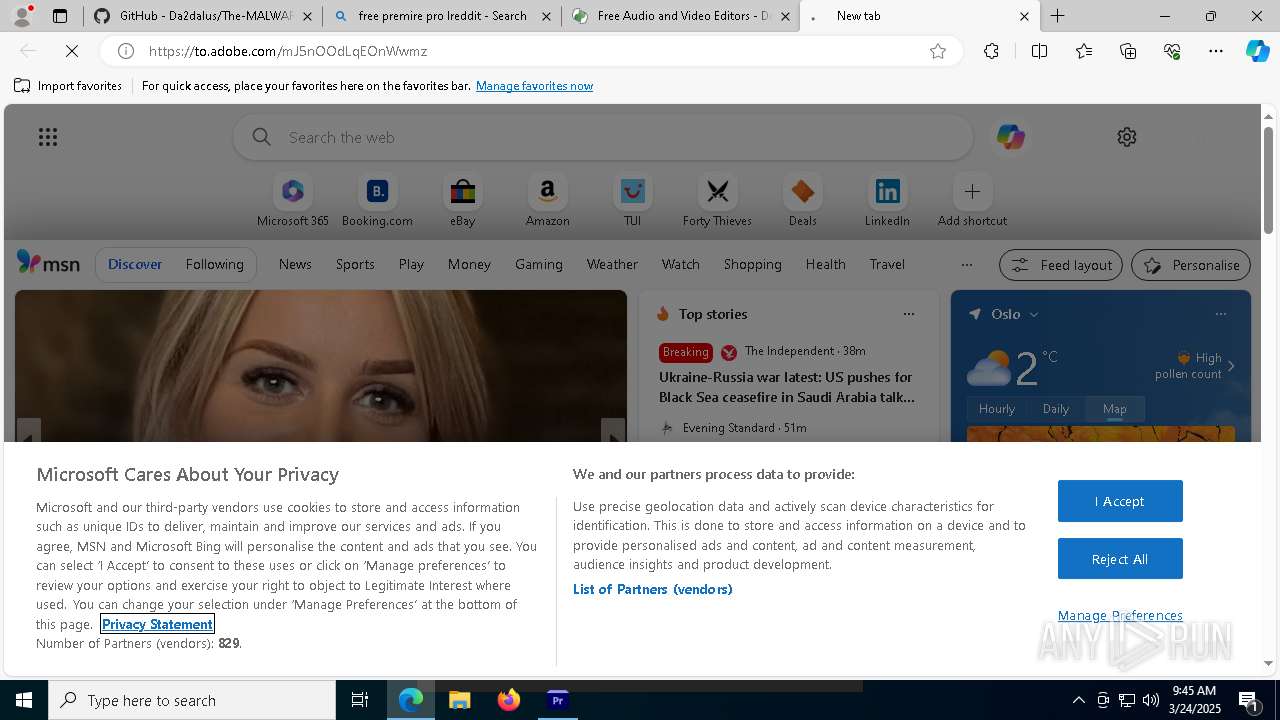Open the Travel category

tap(887, 264)
